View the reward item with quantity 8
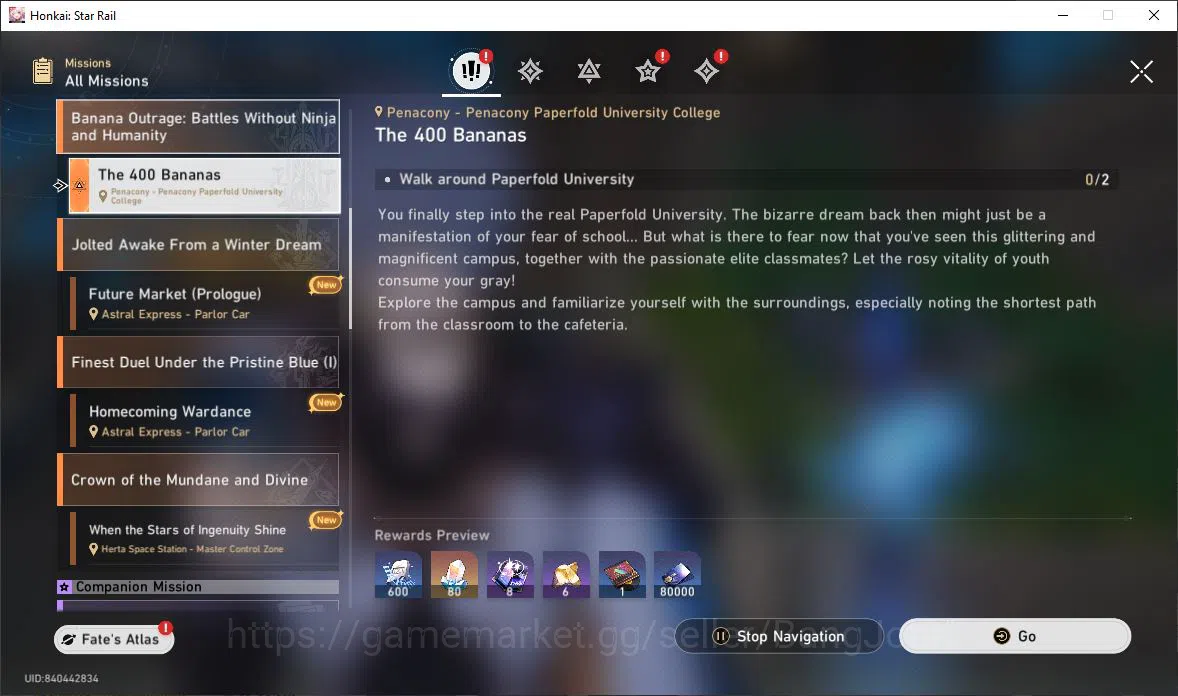 510,575
